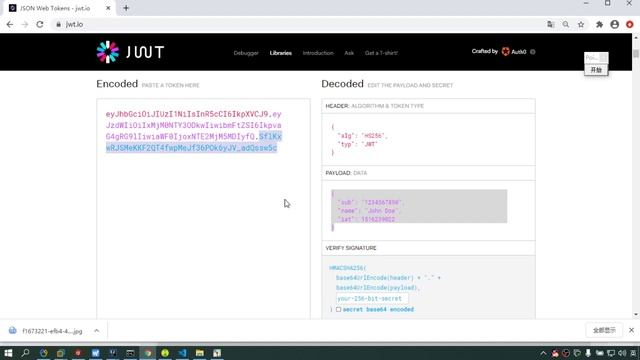The width and height of the screenshot is (640, 360).
Task: Click the jwt.io address bar
Action: (298, 24)
